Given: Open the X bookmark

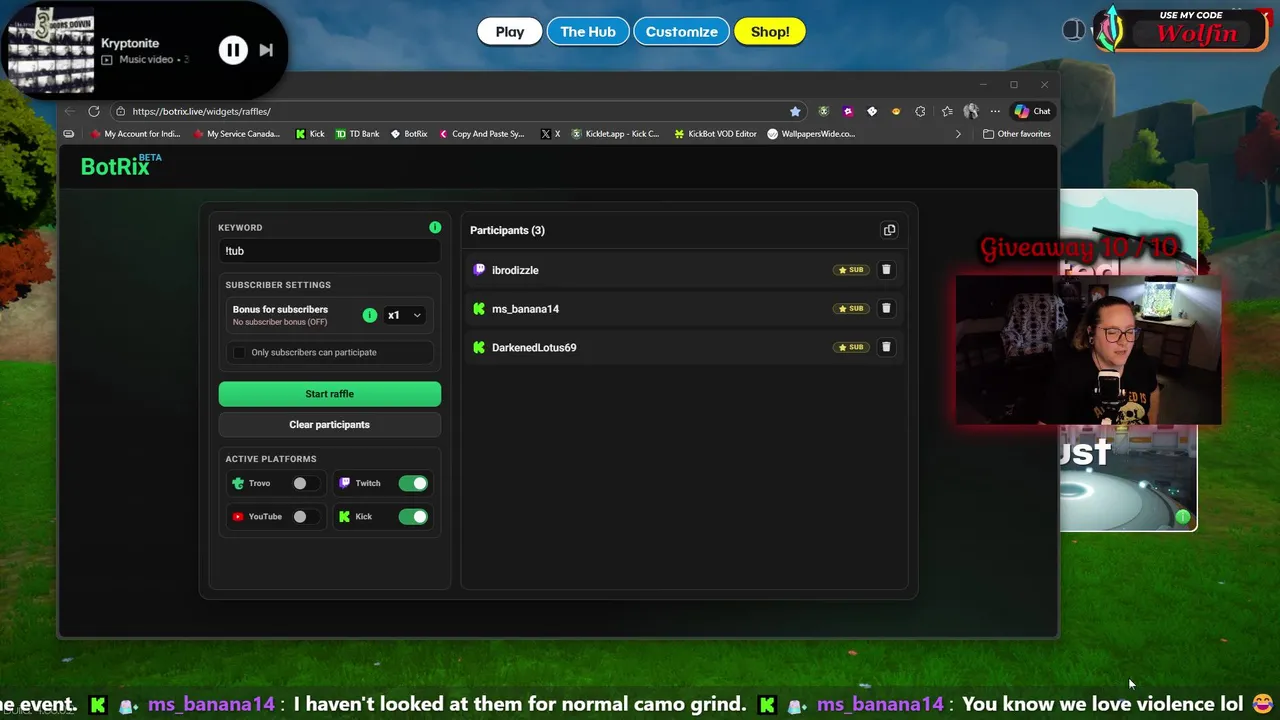Looking at the screenshot, I should (550, 134).
